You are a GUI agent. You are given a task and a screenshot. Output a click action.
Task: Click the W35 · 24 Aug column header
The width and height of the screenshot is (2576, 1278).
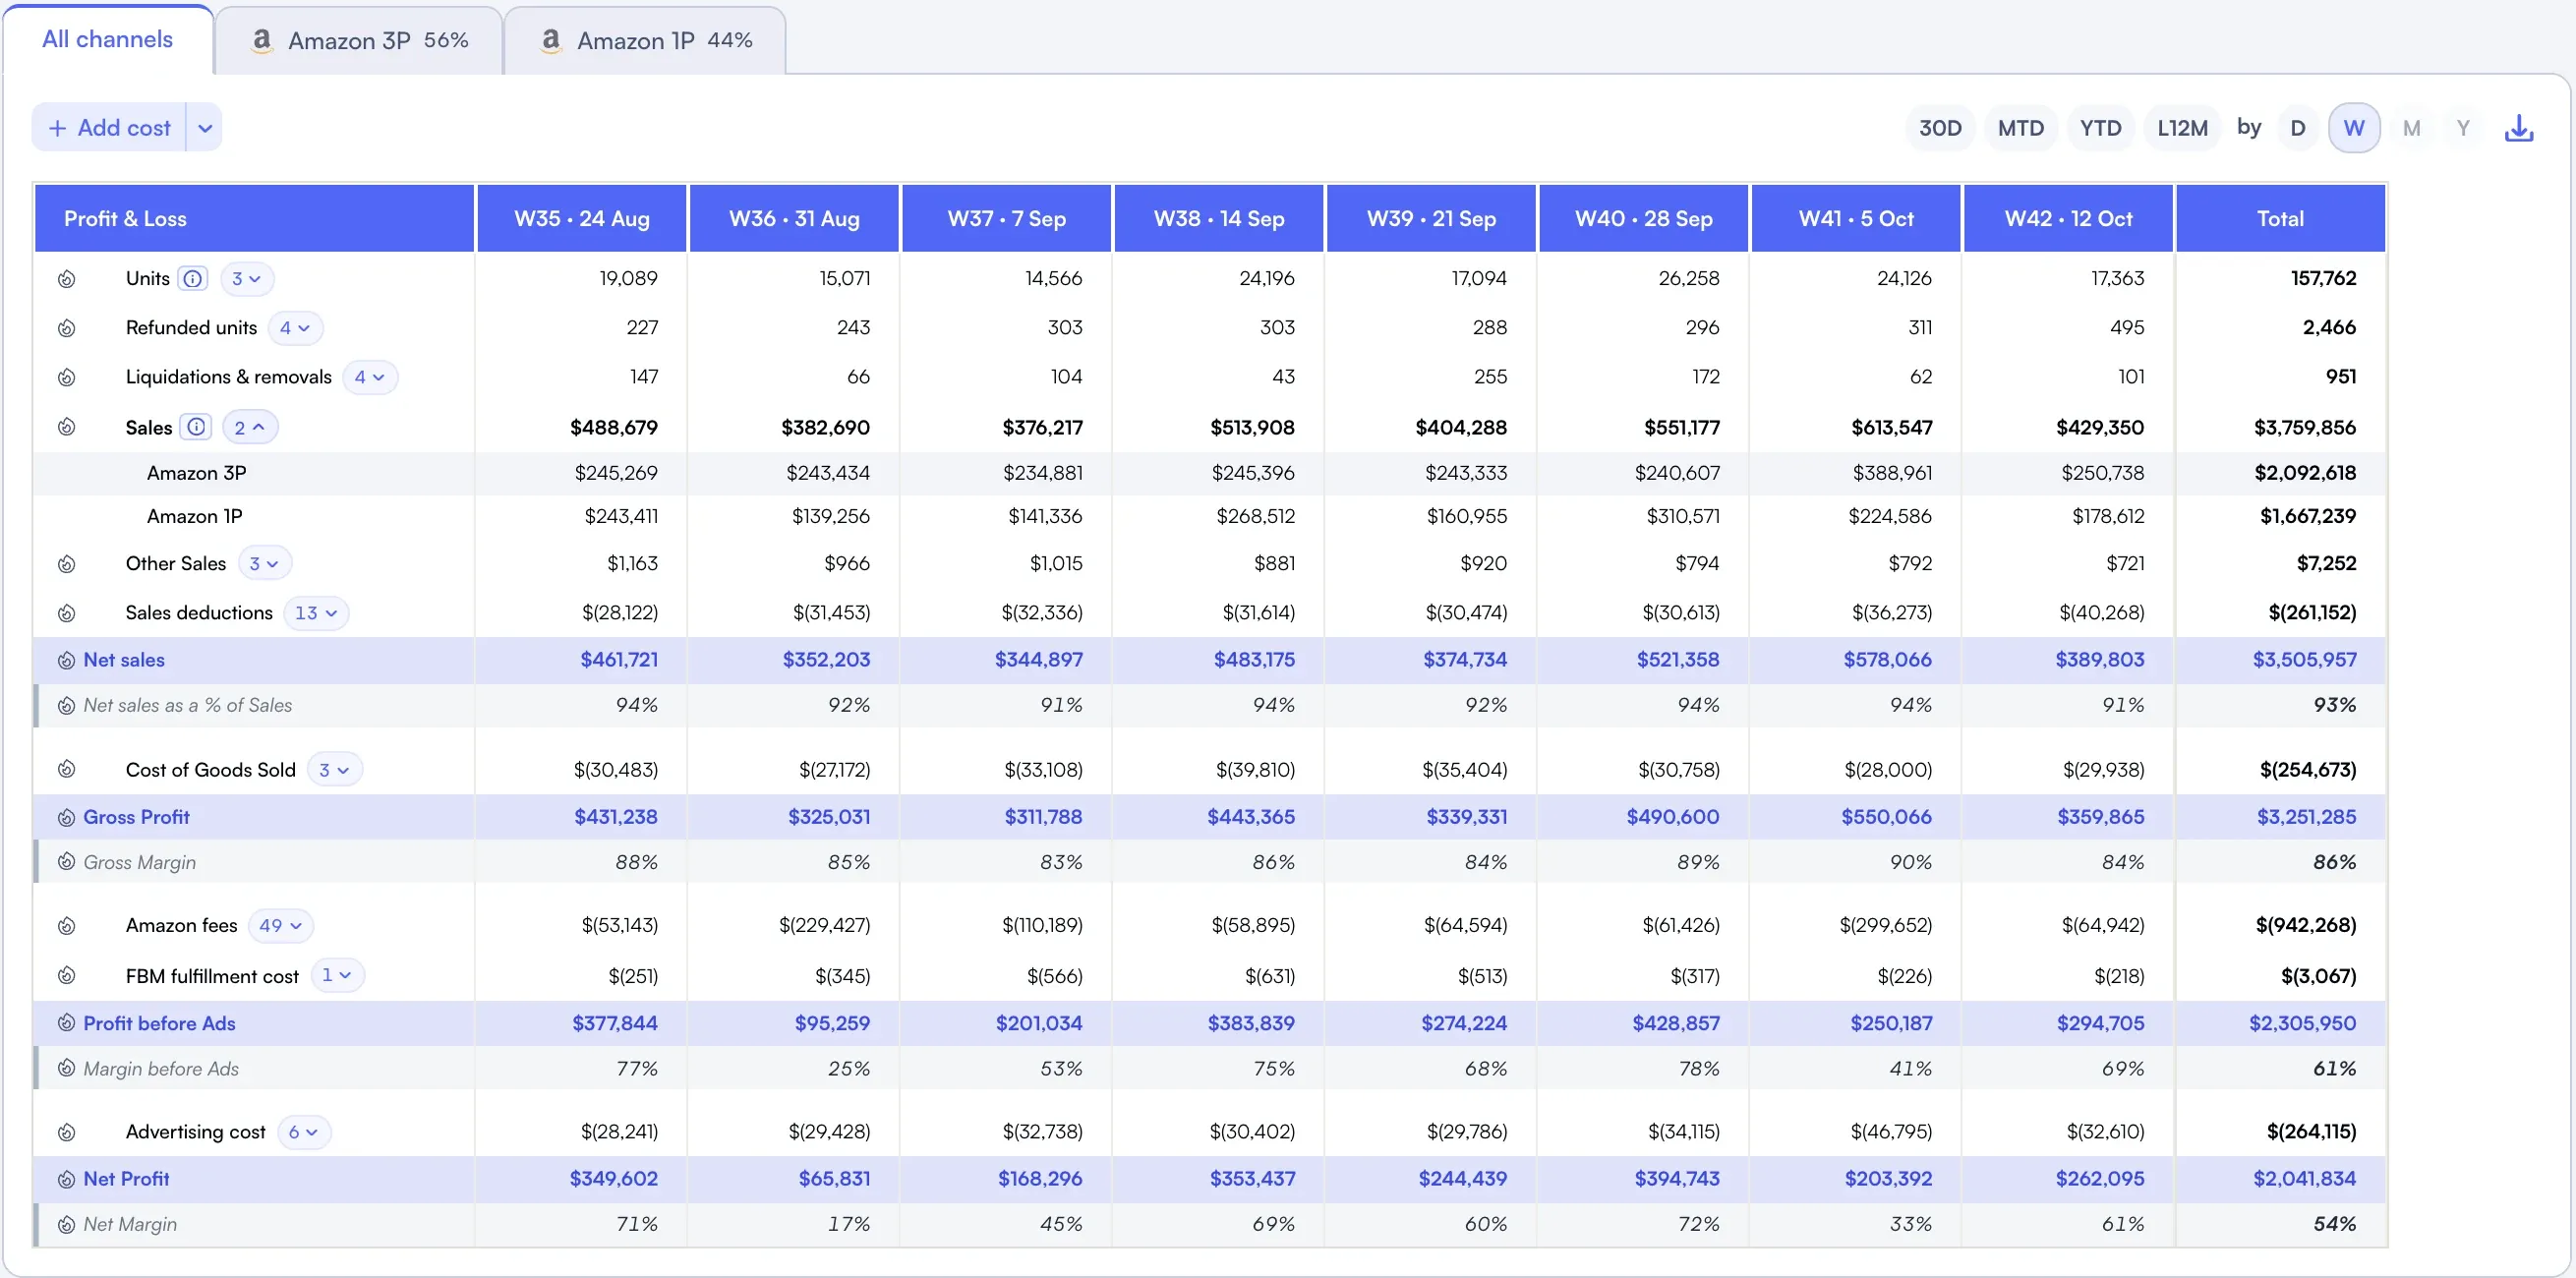click(x=582, y=218)
